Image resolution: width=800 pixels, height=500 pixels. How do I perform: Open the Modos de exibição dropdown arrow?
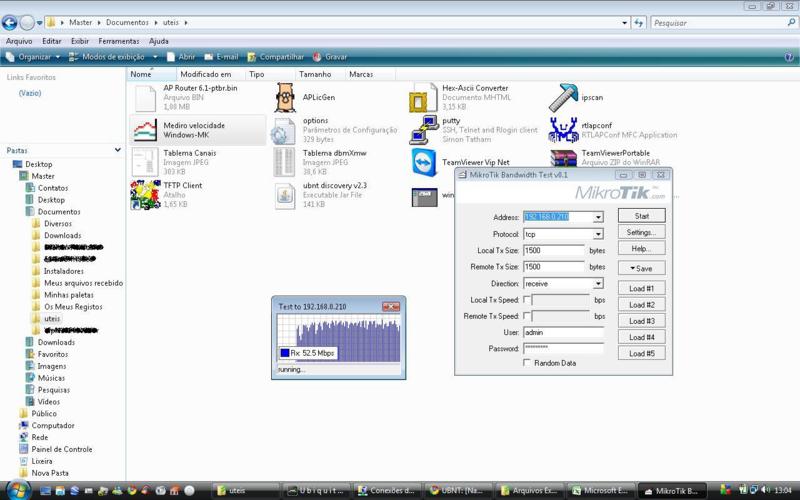[155, 57]
